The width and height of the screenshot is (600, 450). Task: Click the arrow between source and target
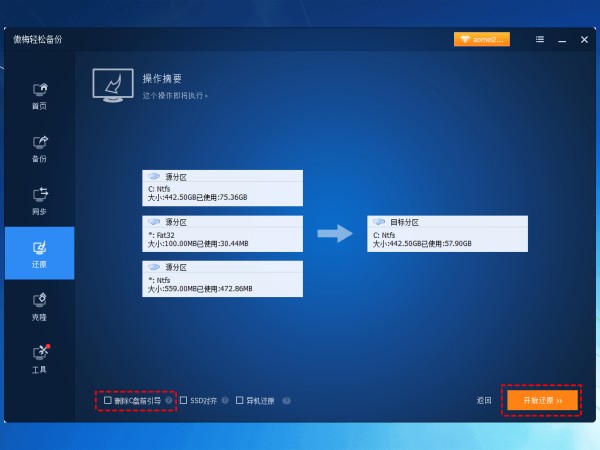click(x=335, y=233)
